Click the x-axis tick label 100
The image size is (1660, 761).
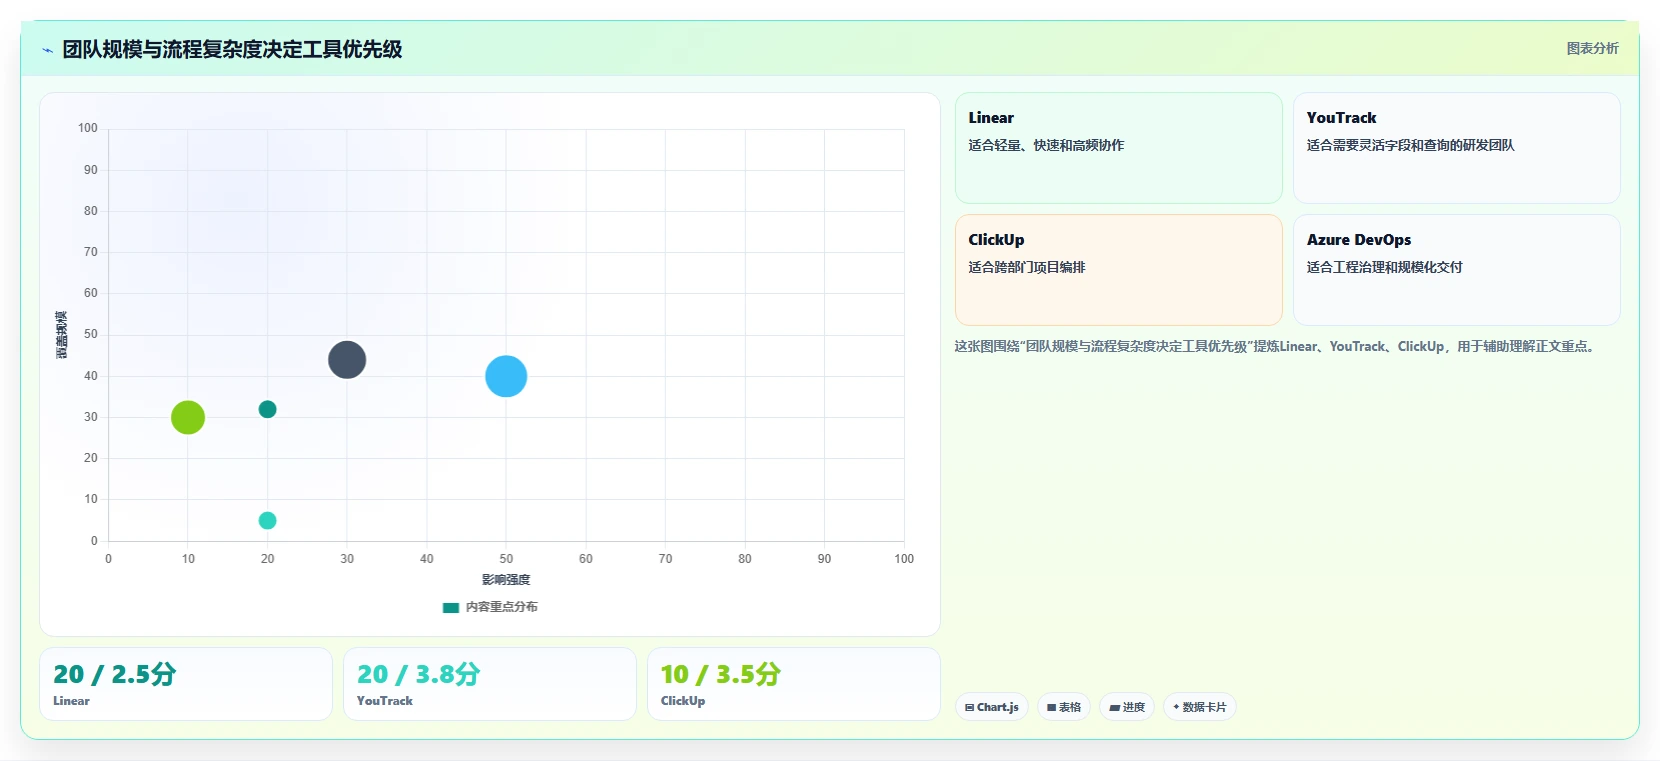click(x=904, y=559)
